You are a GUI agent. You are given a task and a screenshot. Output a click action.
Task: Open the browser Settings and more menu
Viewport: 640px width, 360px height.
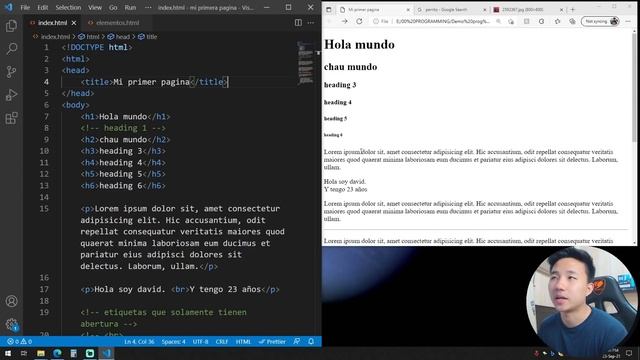[628, 21]
